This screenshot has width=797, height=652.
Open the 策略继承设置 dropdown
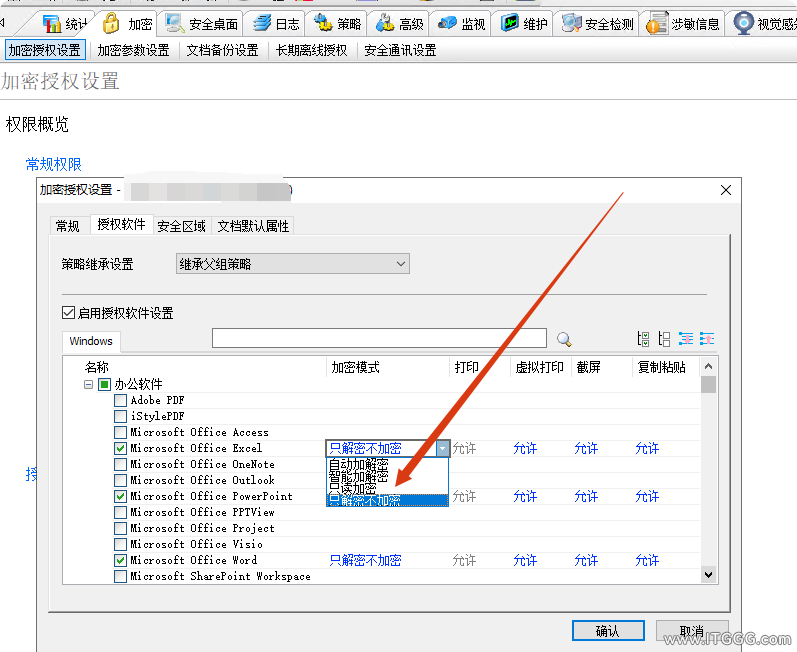[x=293, y=264]
